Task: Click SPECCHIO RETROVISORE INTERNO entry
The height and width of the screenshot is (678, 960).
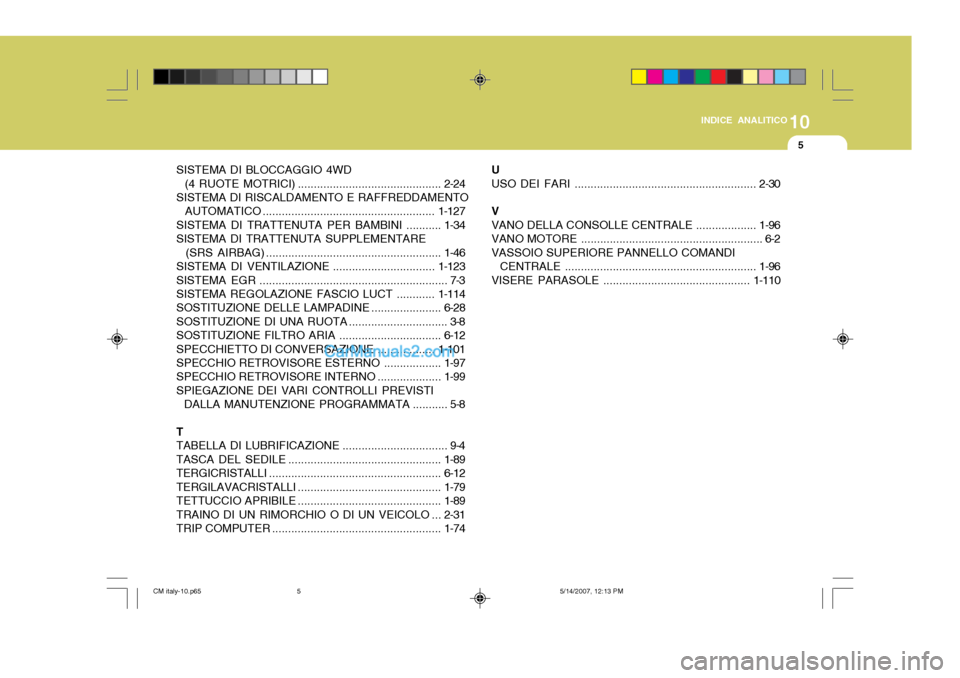Action: pyautogui.click(x=321, y=377)
